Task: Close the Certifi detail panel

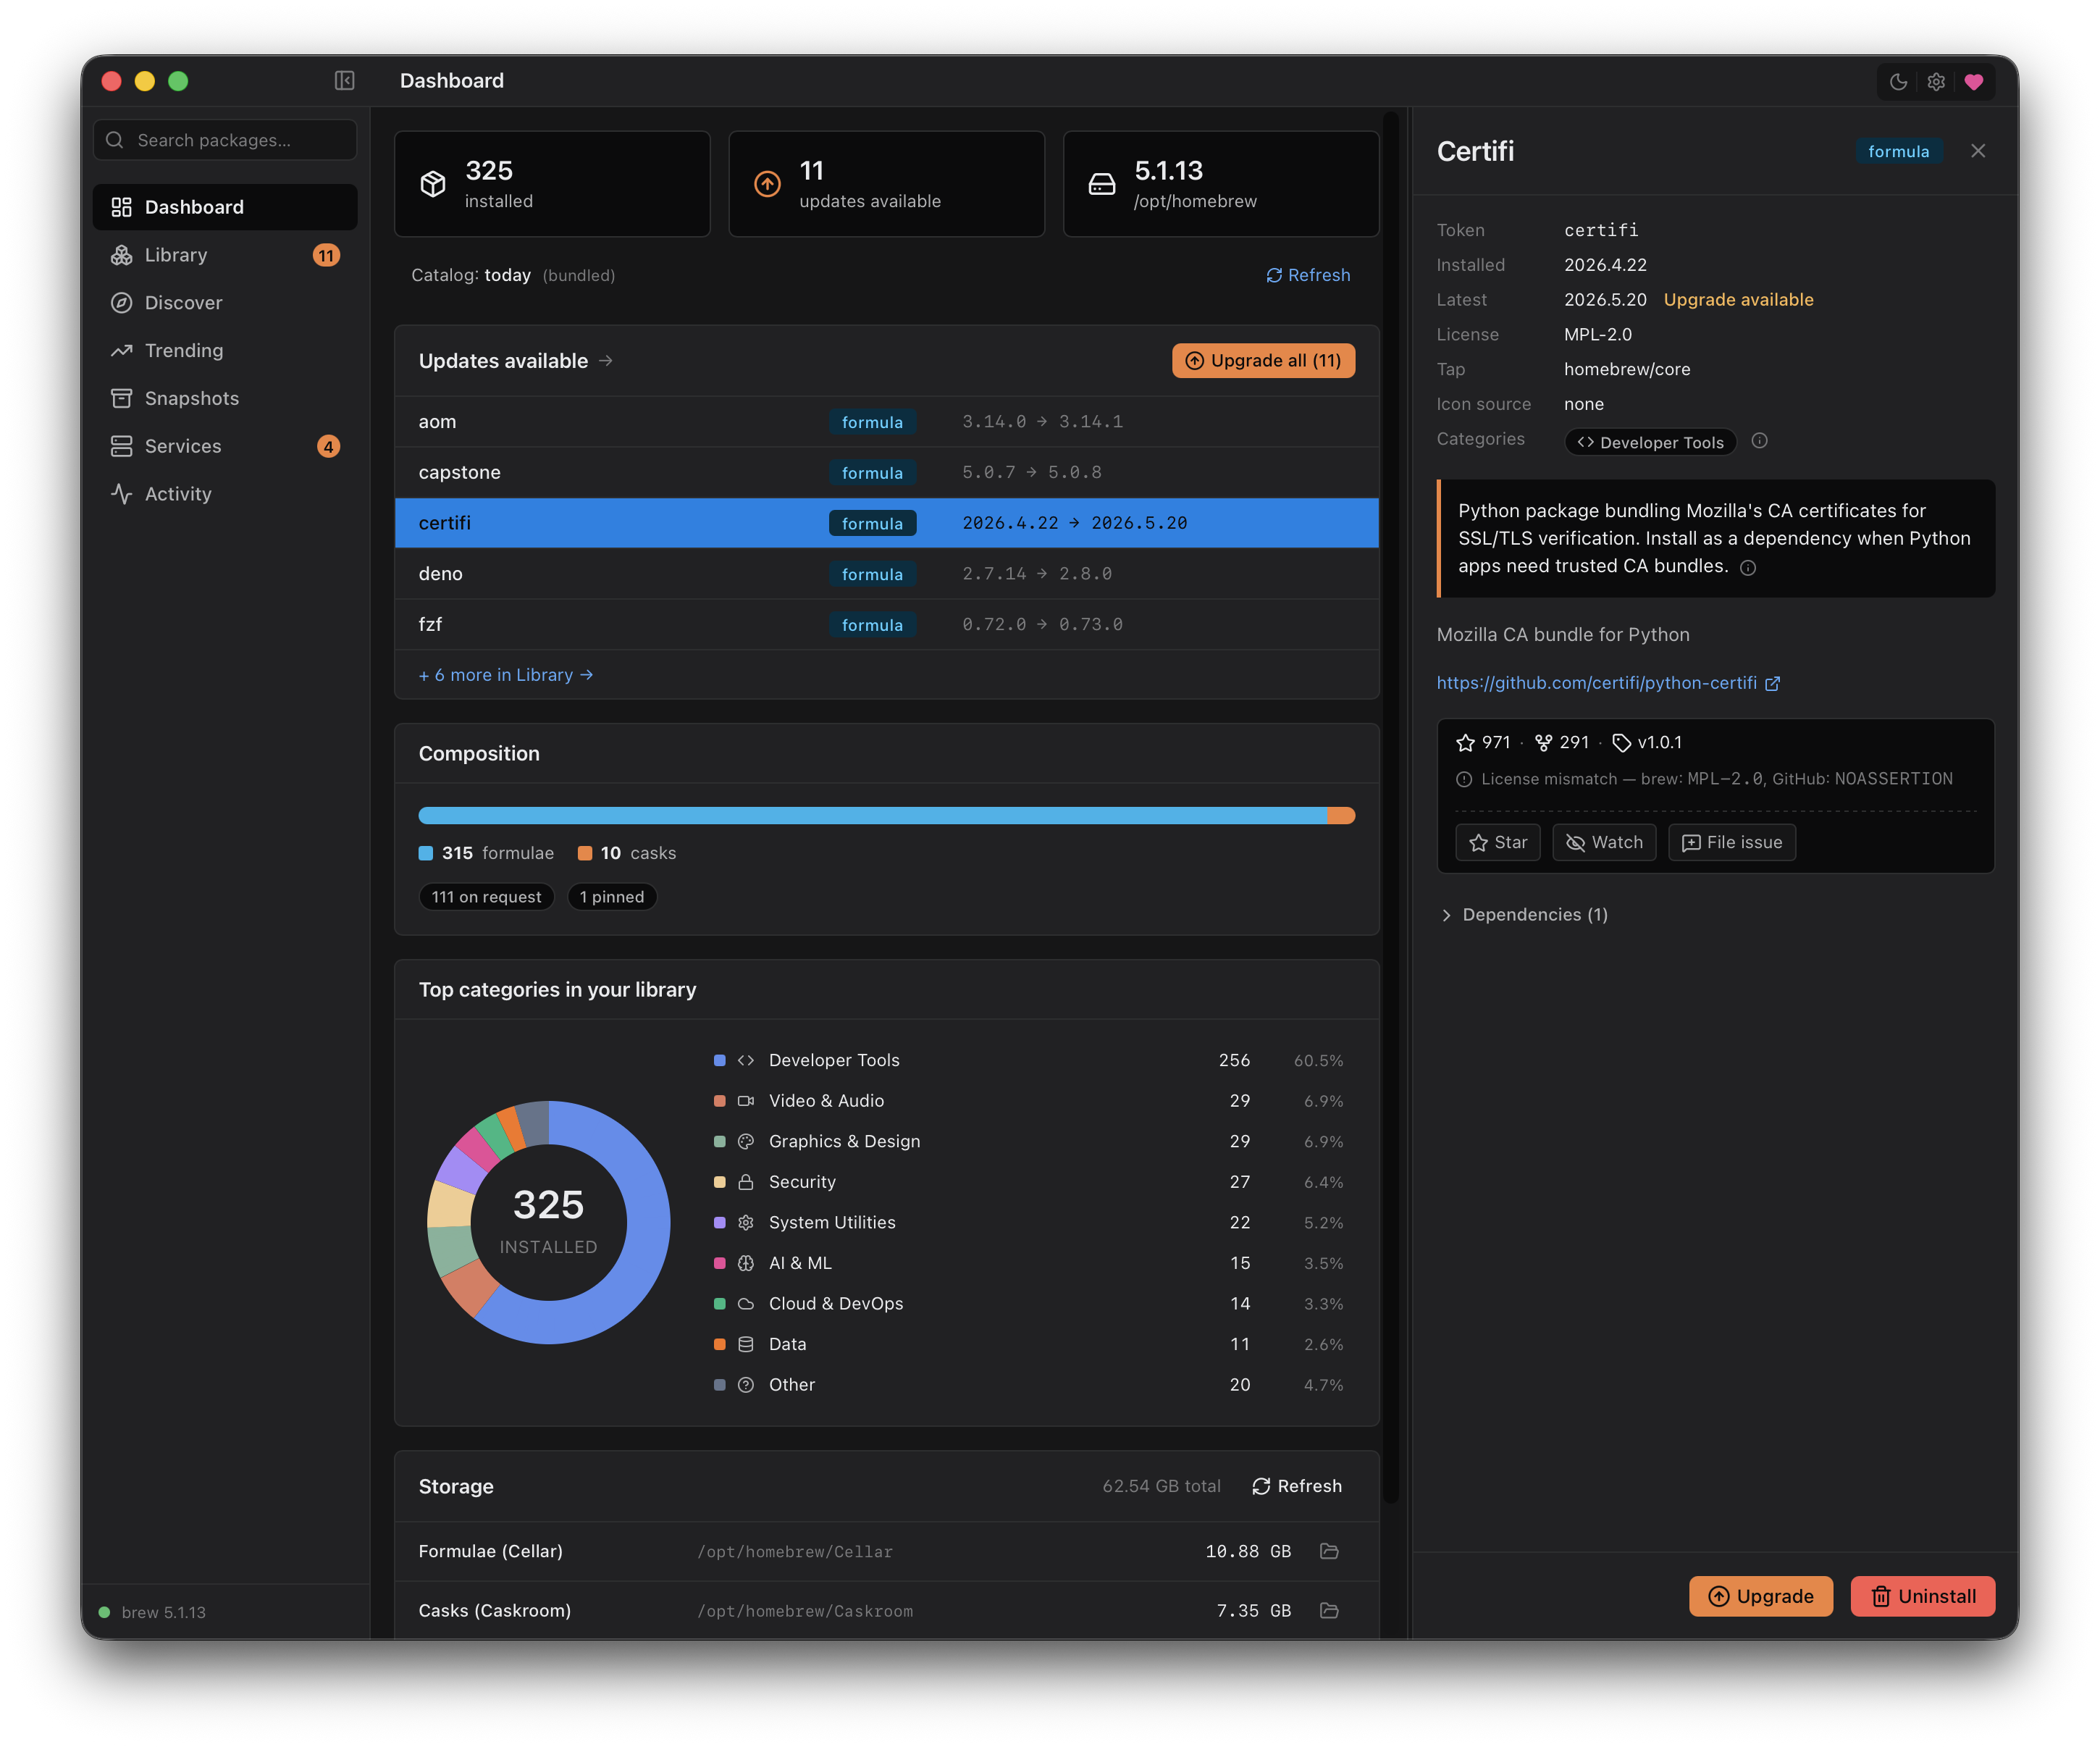Action: click(1978, 151)
